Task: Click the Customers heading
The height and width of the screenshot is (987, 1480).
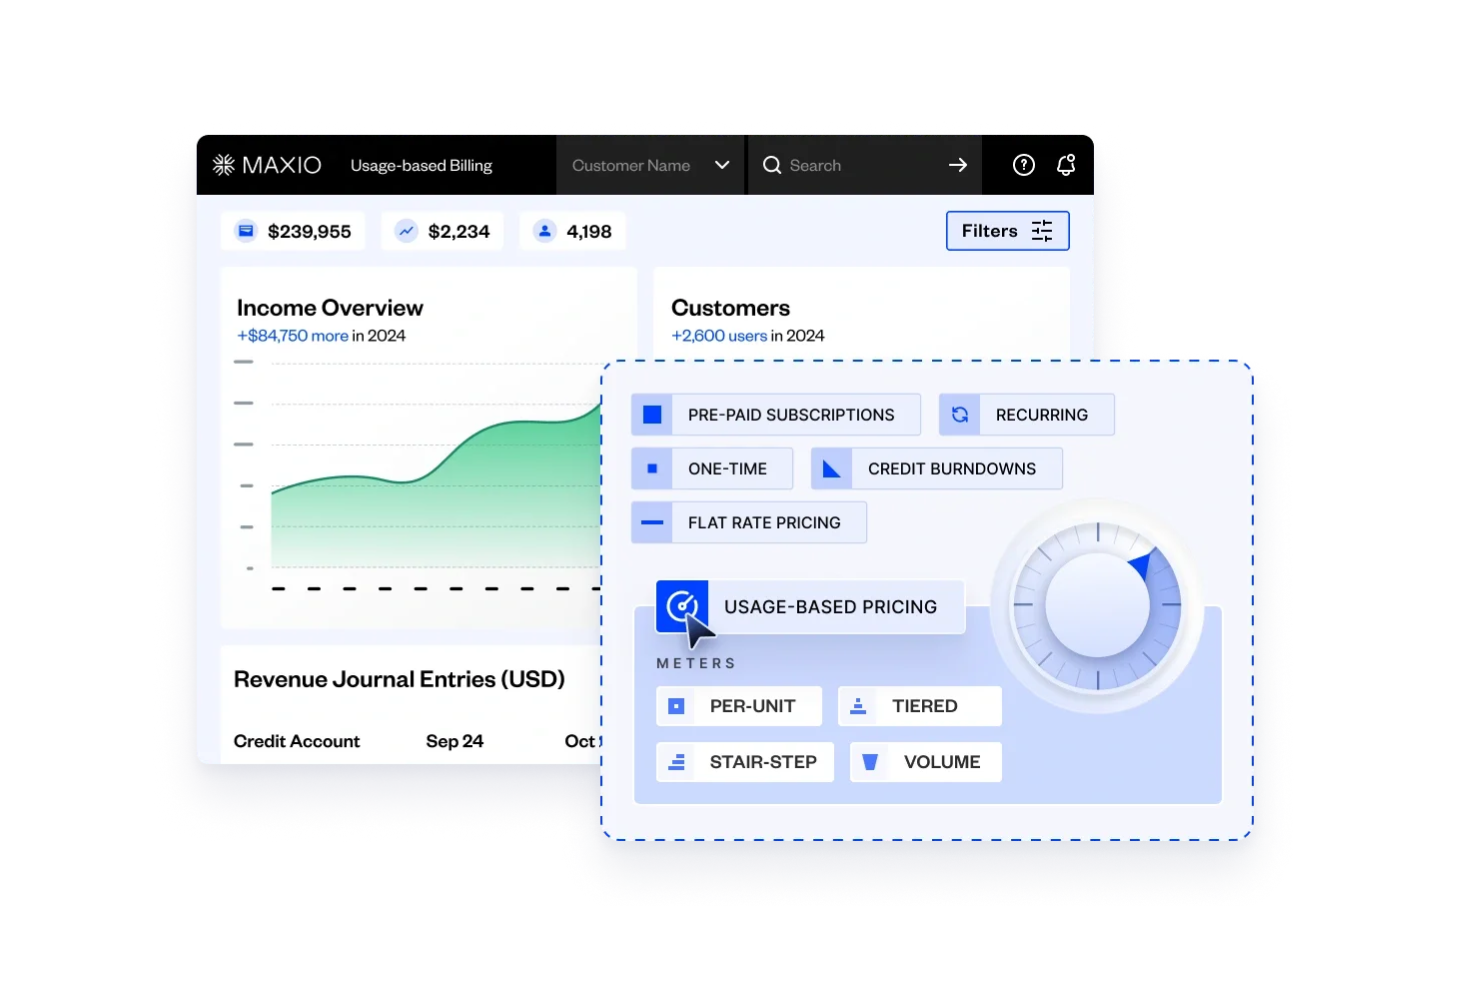Action: [x=730, y=308]
